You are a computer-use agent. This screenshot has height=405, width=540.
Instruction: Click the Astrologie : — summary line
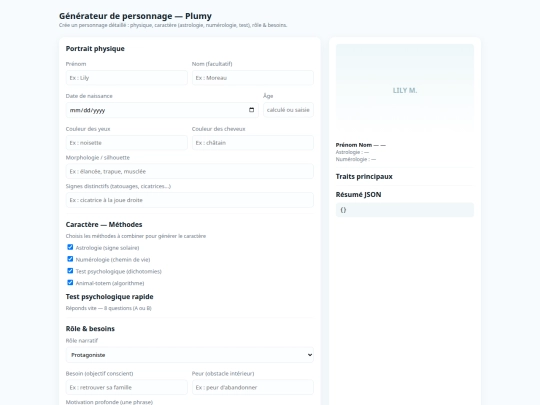[352, 152]
